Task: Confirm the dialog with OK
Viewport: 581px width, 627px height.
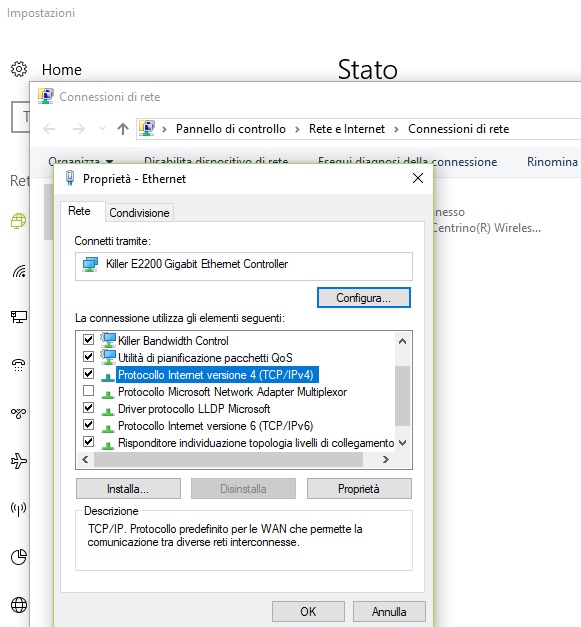Action: coord(308,611)
